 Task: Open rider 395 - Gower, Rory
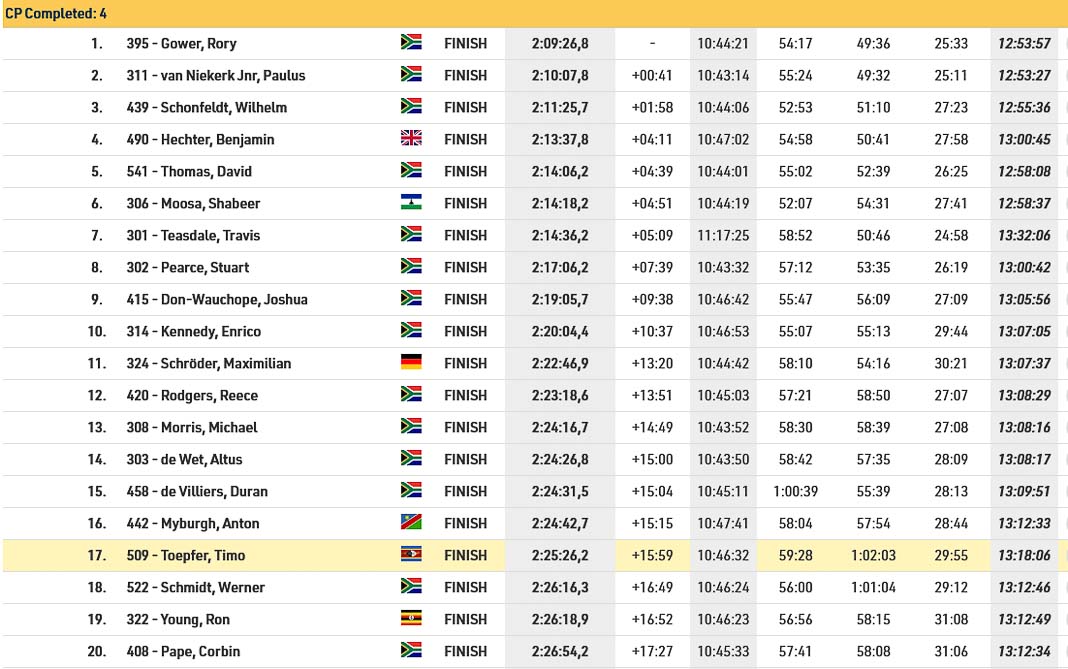pos(181,44)
